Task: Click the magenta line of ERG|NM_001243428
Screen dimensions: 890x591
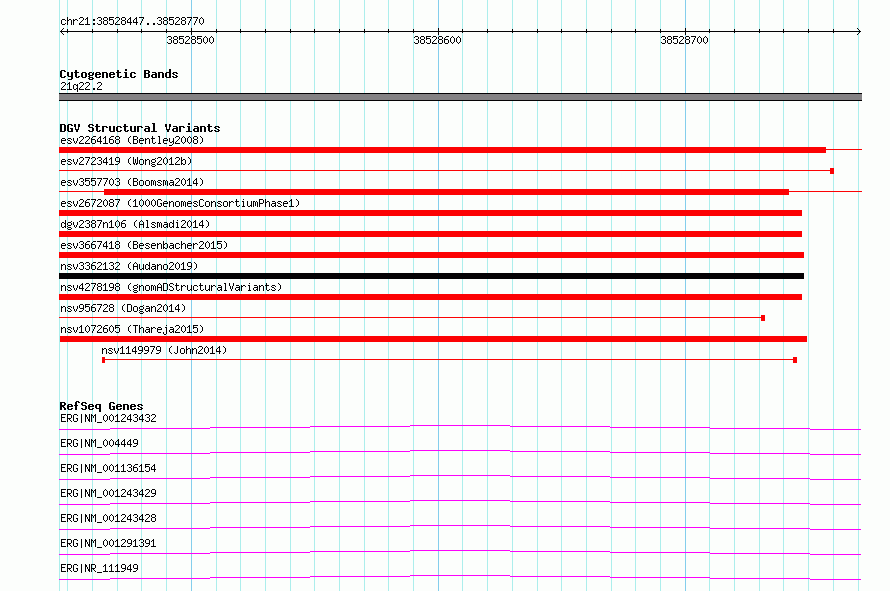Action: click(x=460, y=527)
